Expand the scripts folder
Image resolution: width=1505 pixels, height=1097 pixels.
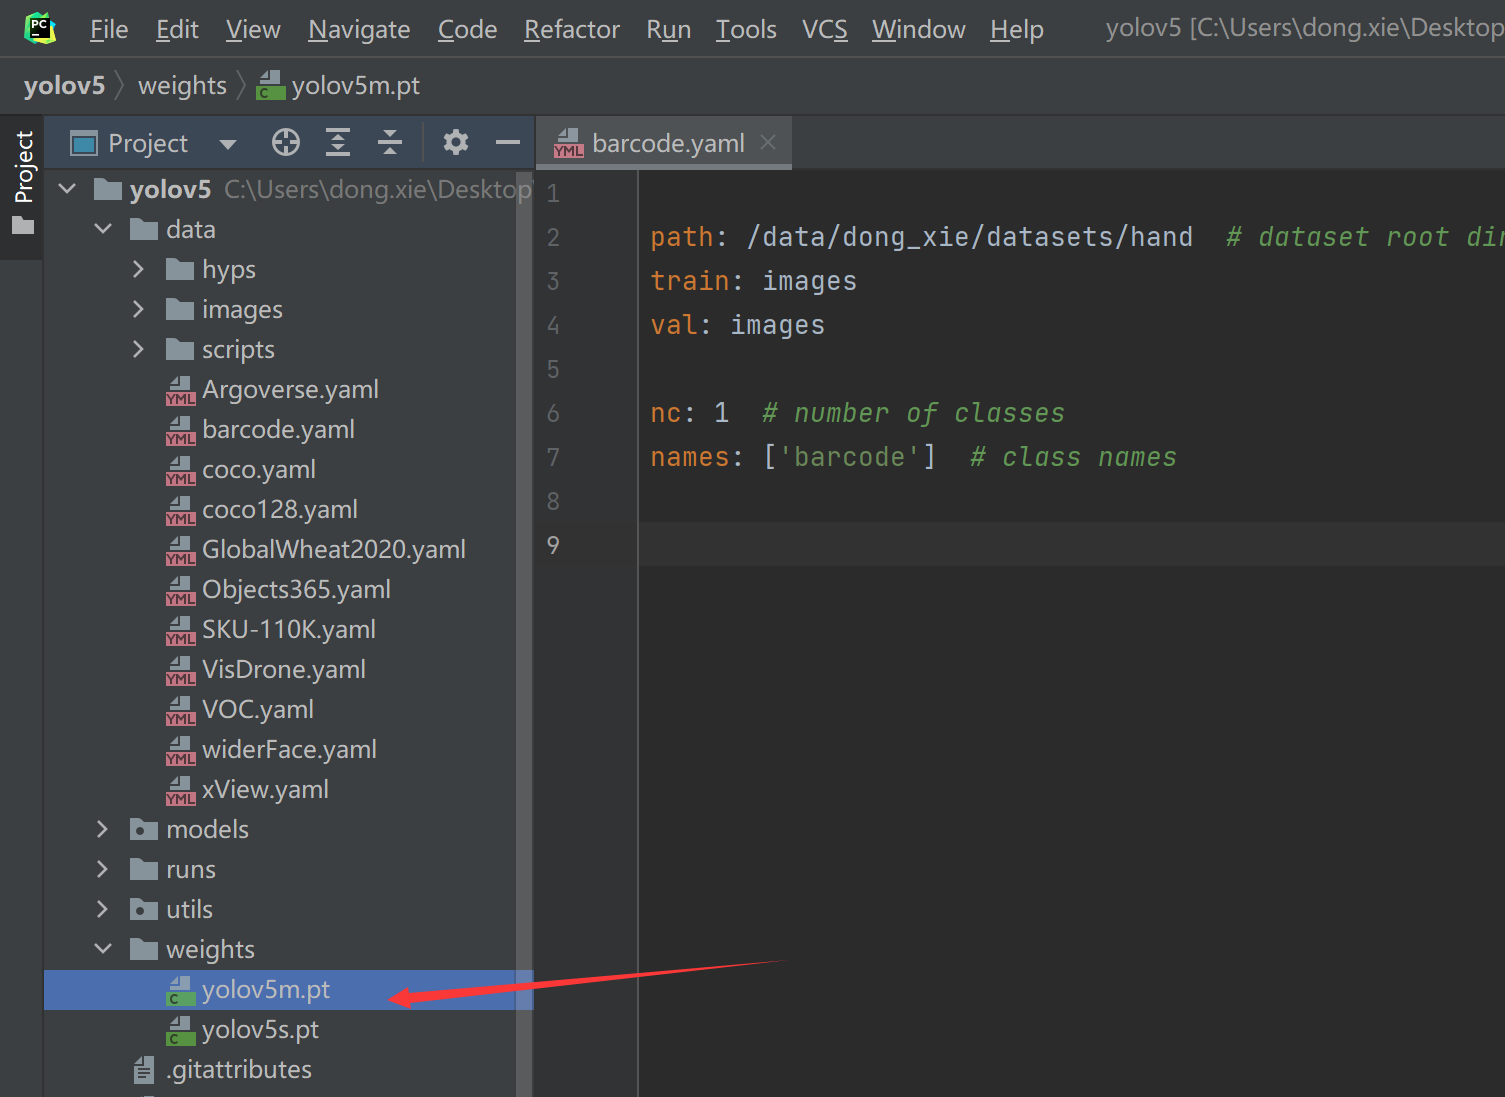pyautogui.click(x=138, y=349)
